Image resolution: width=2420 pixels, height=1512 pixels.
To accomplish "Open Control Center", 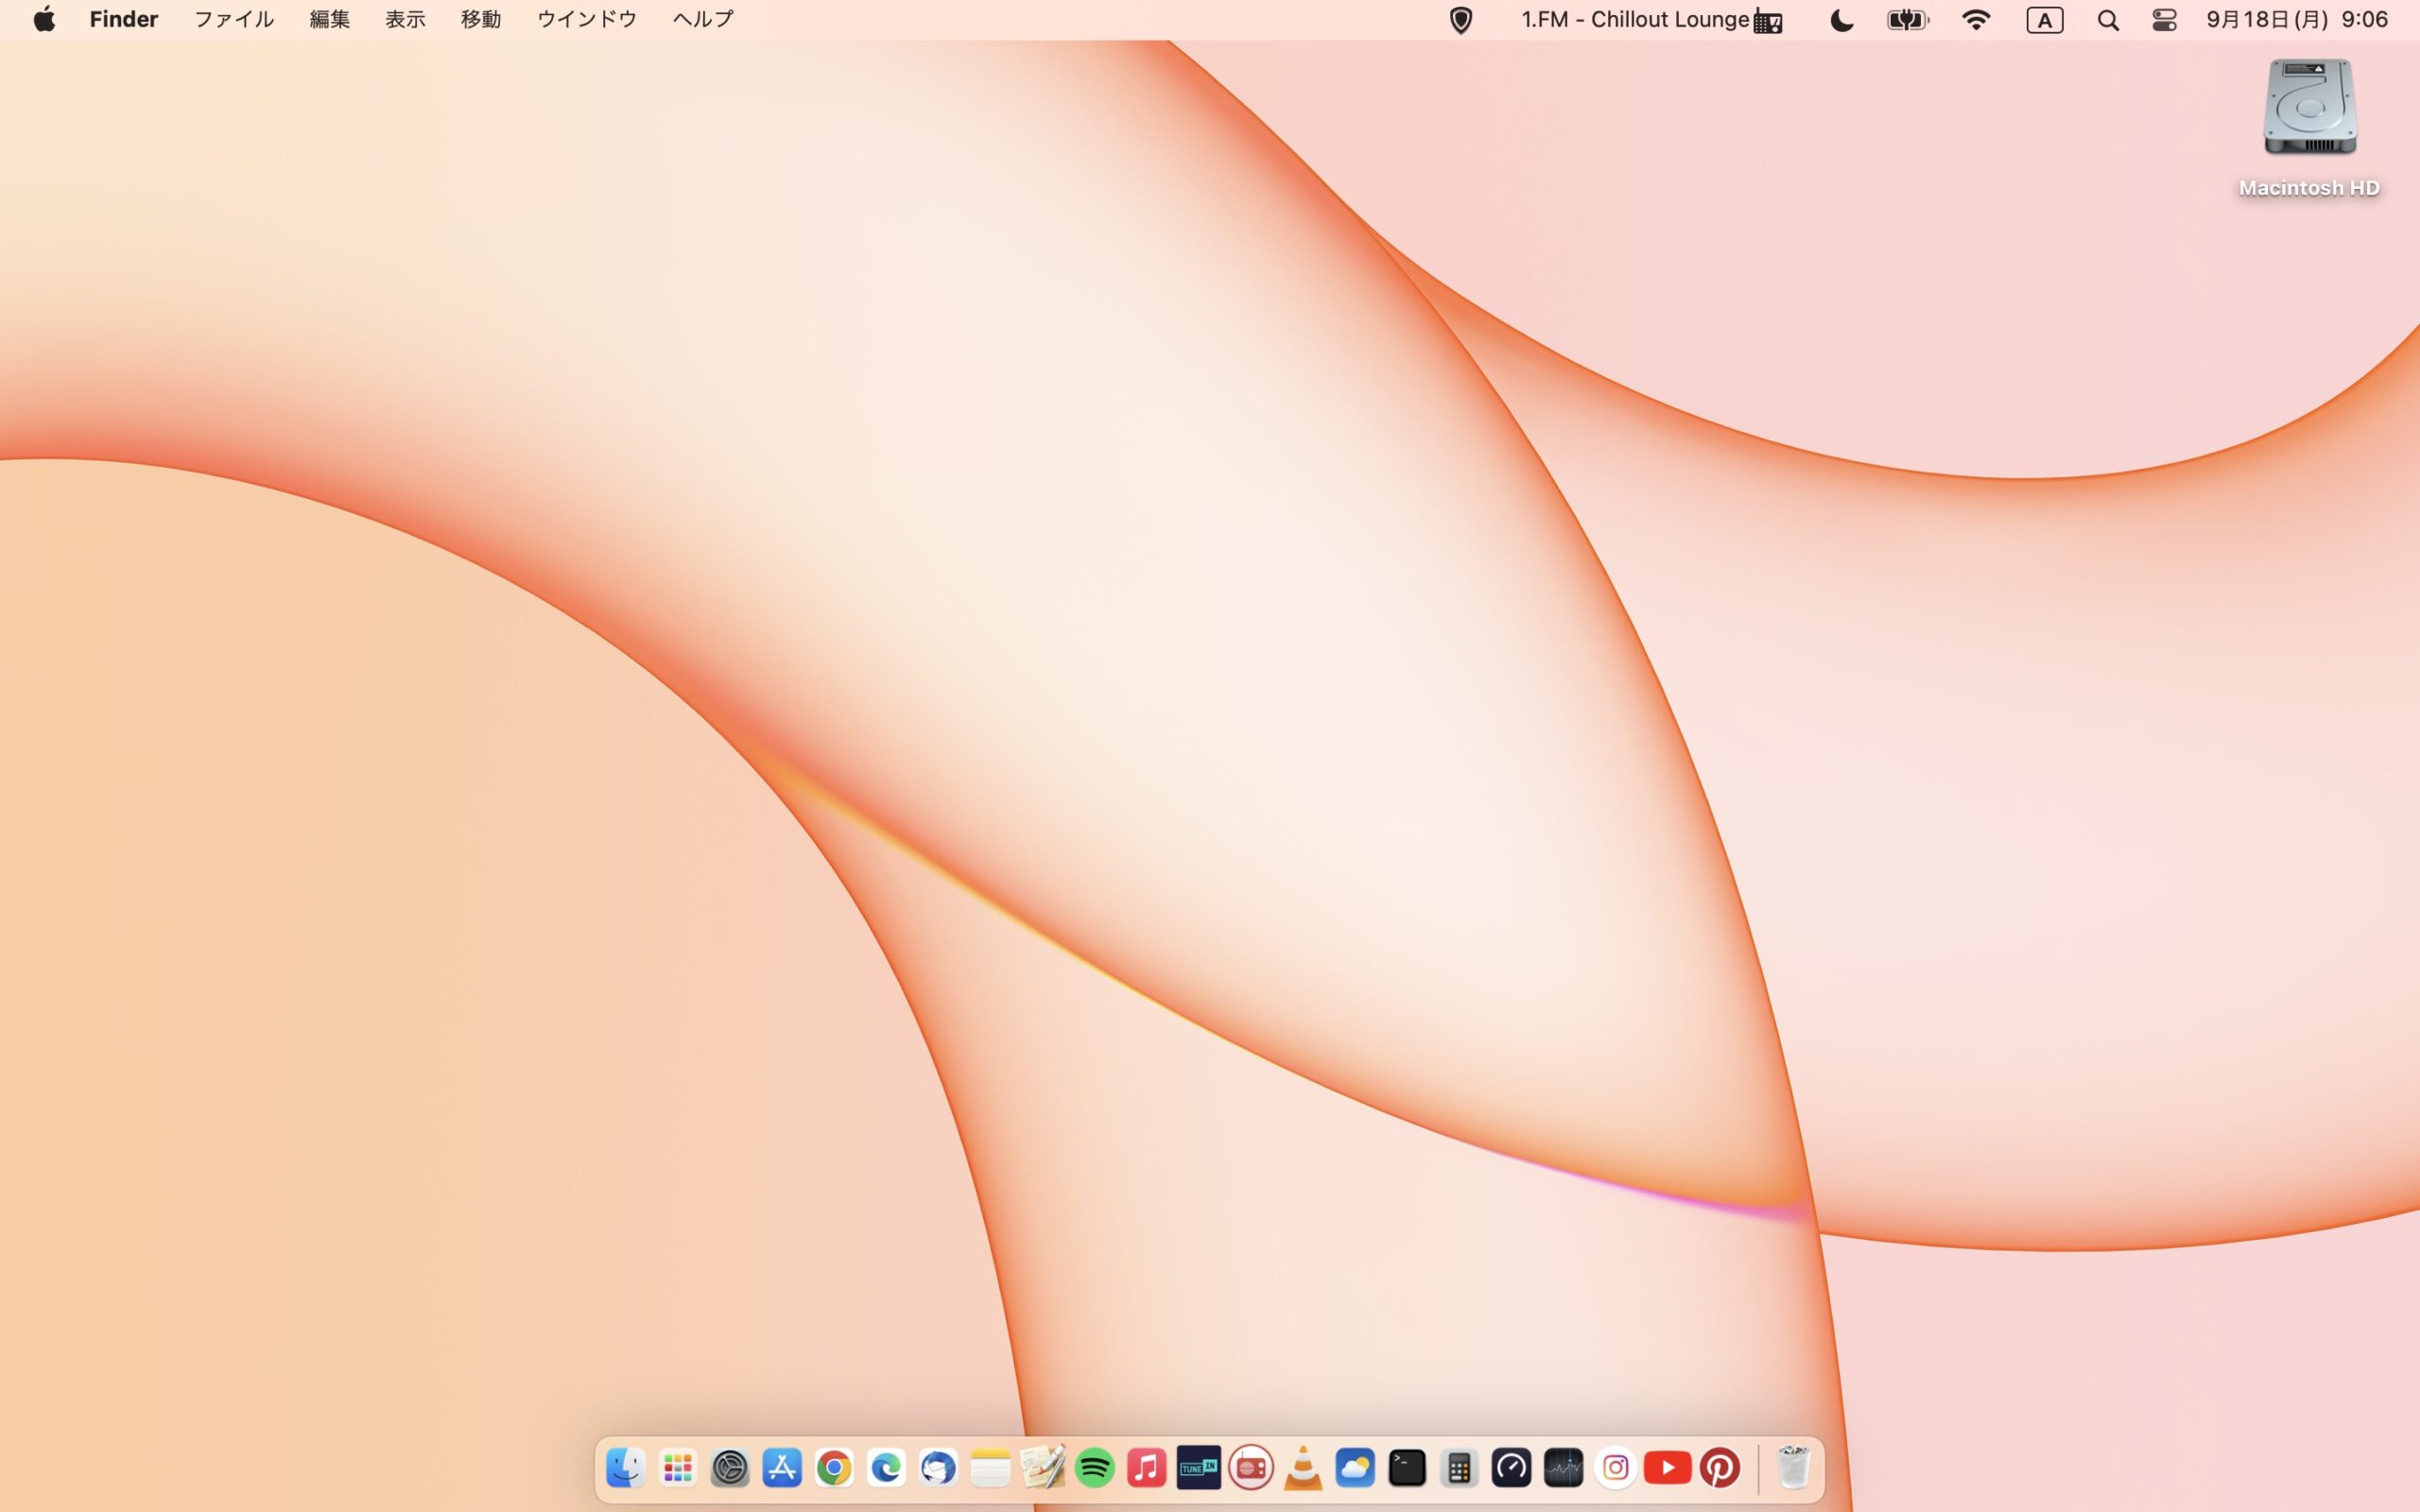I will click(2164, 20).
